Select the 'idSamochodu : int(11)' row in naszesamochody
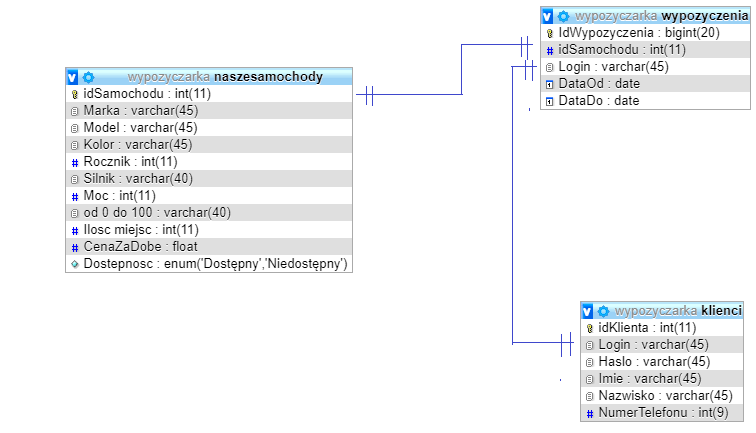The image size is (756, 433). (209, 94)
